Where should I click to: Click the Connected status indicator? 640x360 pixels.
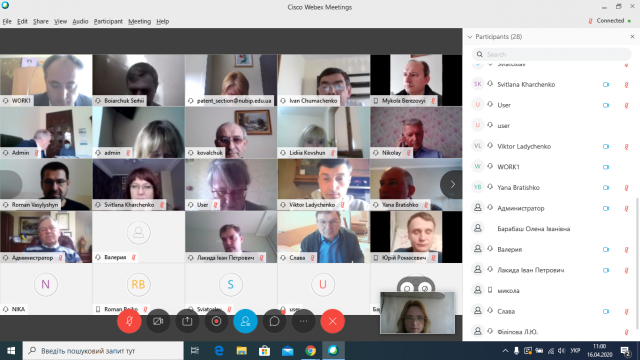(610, 21)
